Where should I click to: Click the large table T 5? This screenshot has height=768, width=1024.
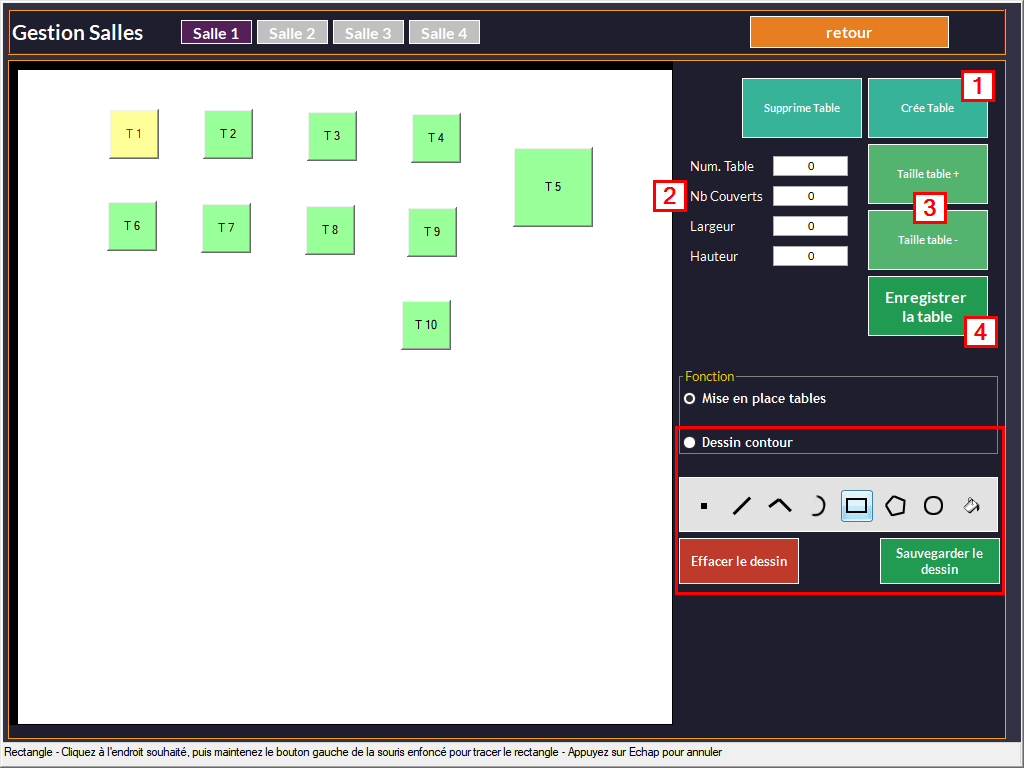[553, 187]
